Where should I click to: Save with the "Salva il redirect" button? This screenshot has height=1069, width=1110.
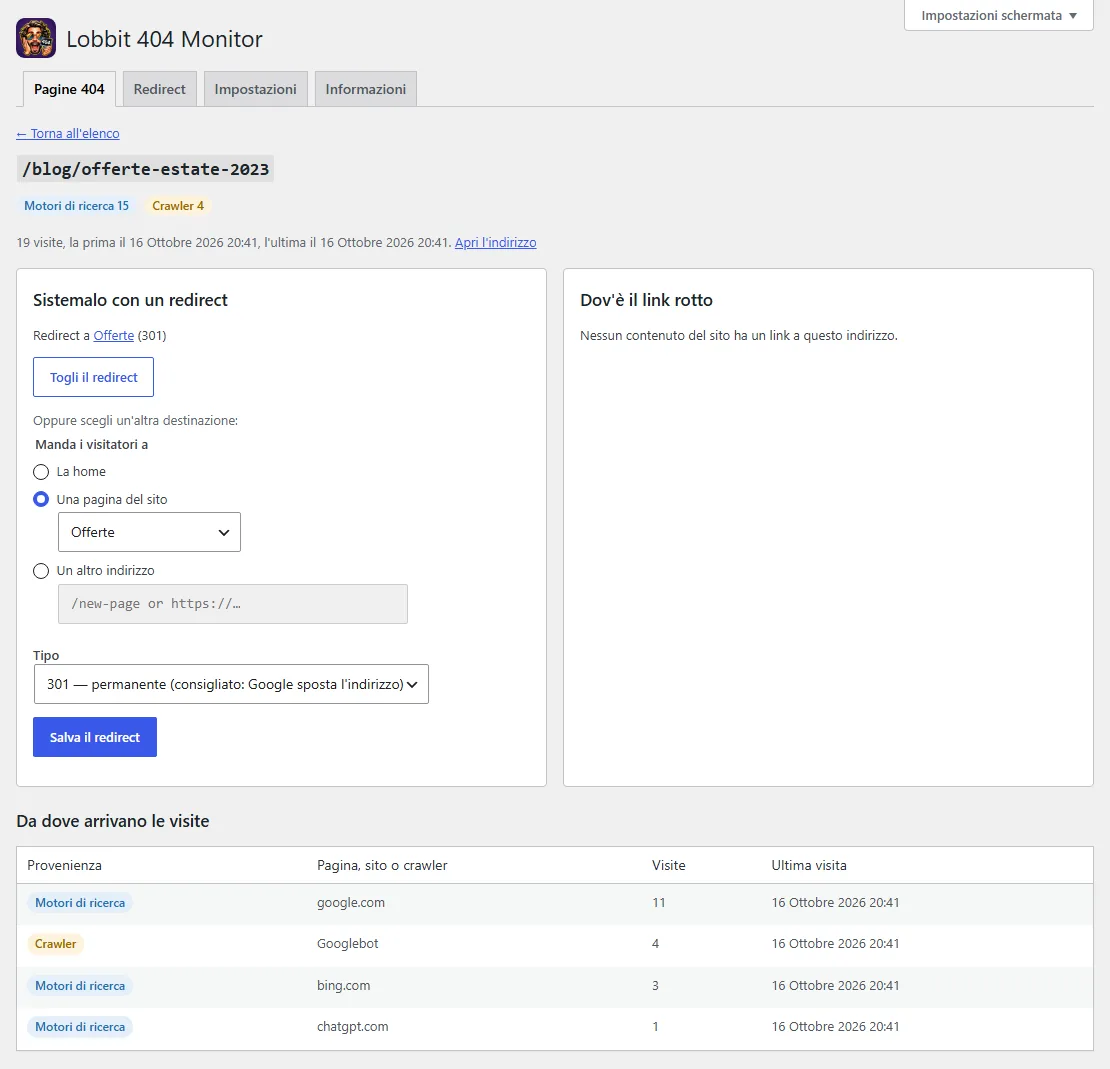[95, 737]
